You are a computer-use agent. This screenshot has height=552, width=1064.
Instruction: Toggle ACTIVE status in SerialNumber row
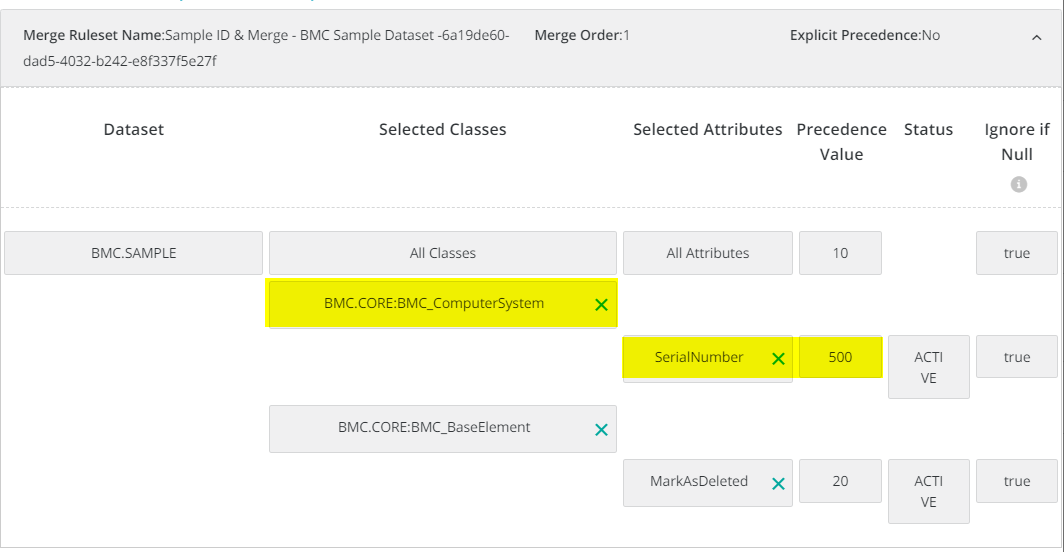click(x=928, y=367)
